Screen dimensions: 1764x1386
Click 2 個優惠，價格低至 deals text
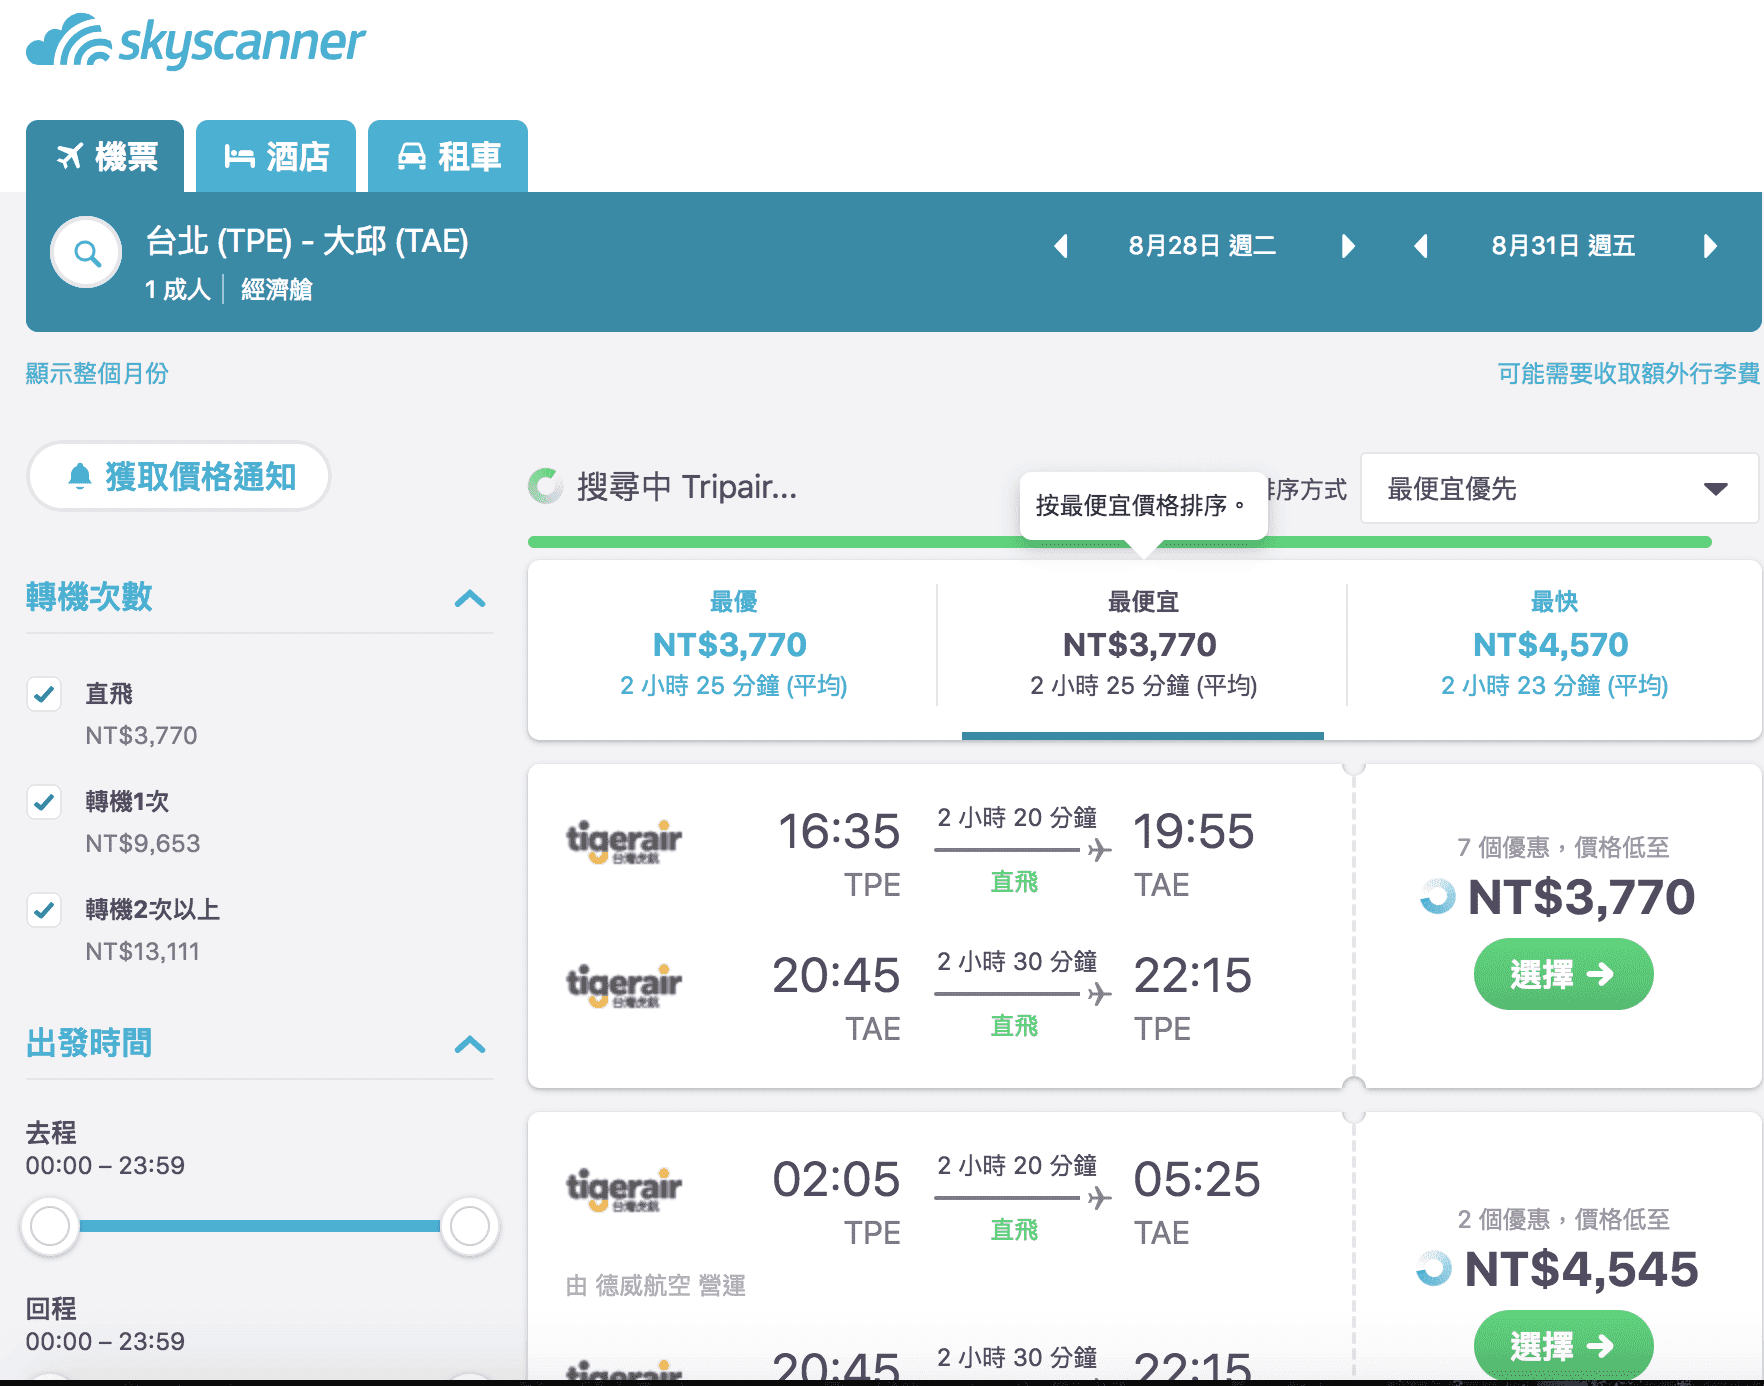[1563, 1220]
